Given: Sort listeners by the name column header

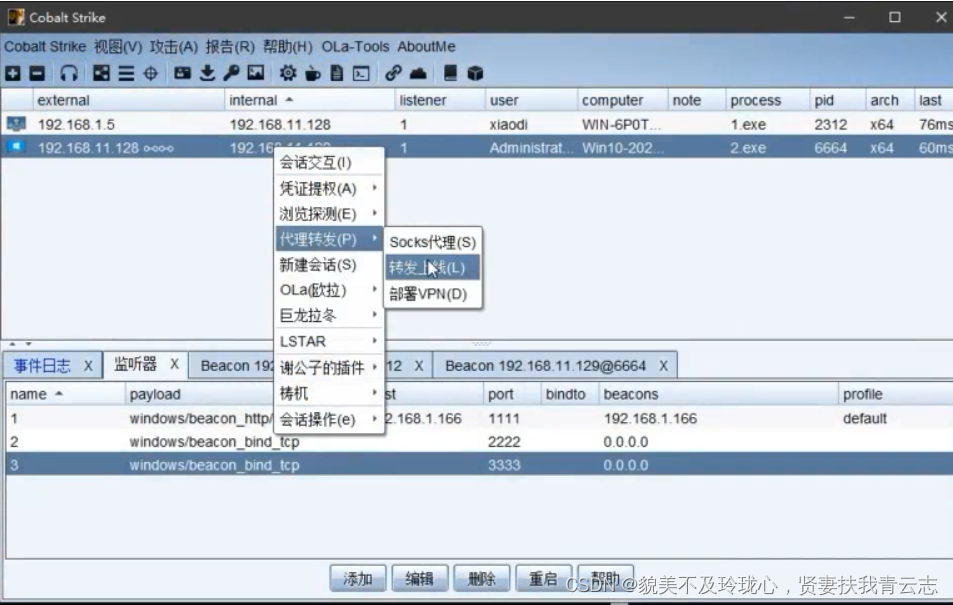Looking at the screenshot, I should [x=65, y=394].
